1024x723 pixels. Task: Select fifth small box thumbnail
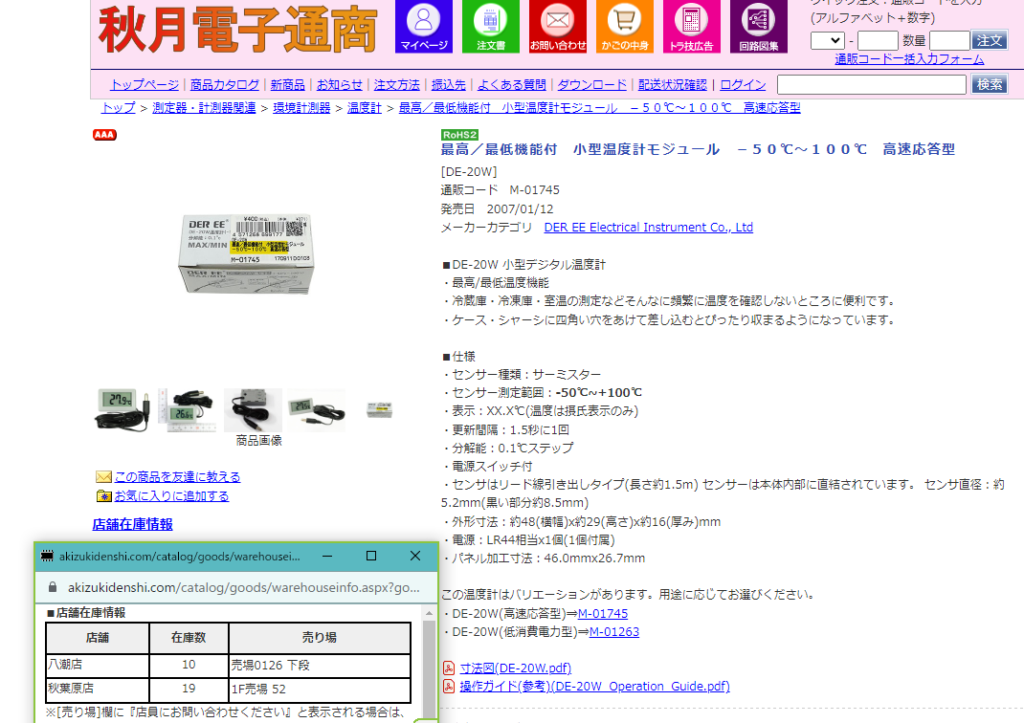pyautogui.click(x=379, y=410)
